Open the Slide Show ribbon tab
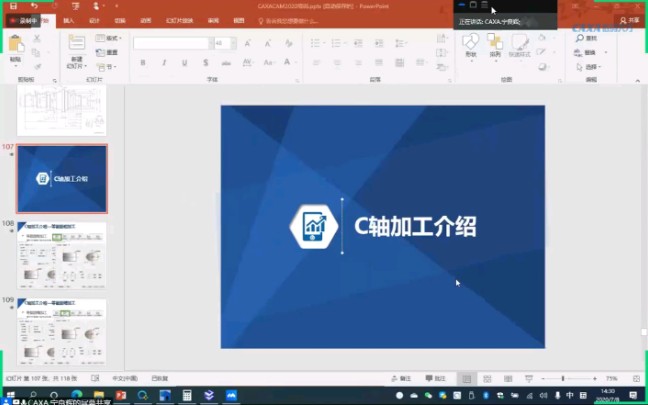 (x=179, y=21)
